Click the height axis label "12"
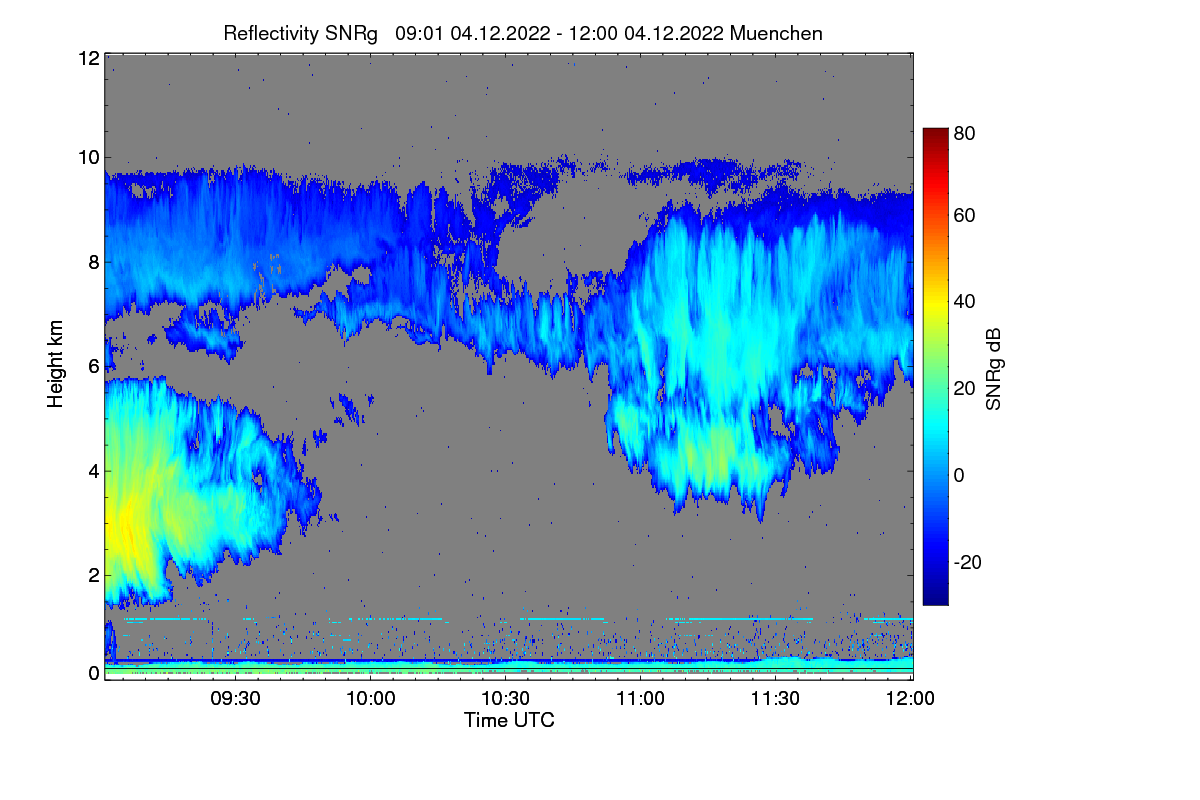Viewport: 1200px width, 800px height. (88, 58)
